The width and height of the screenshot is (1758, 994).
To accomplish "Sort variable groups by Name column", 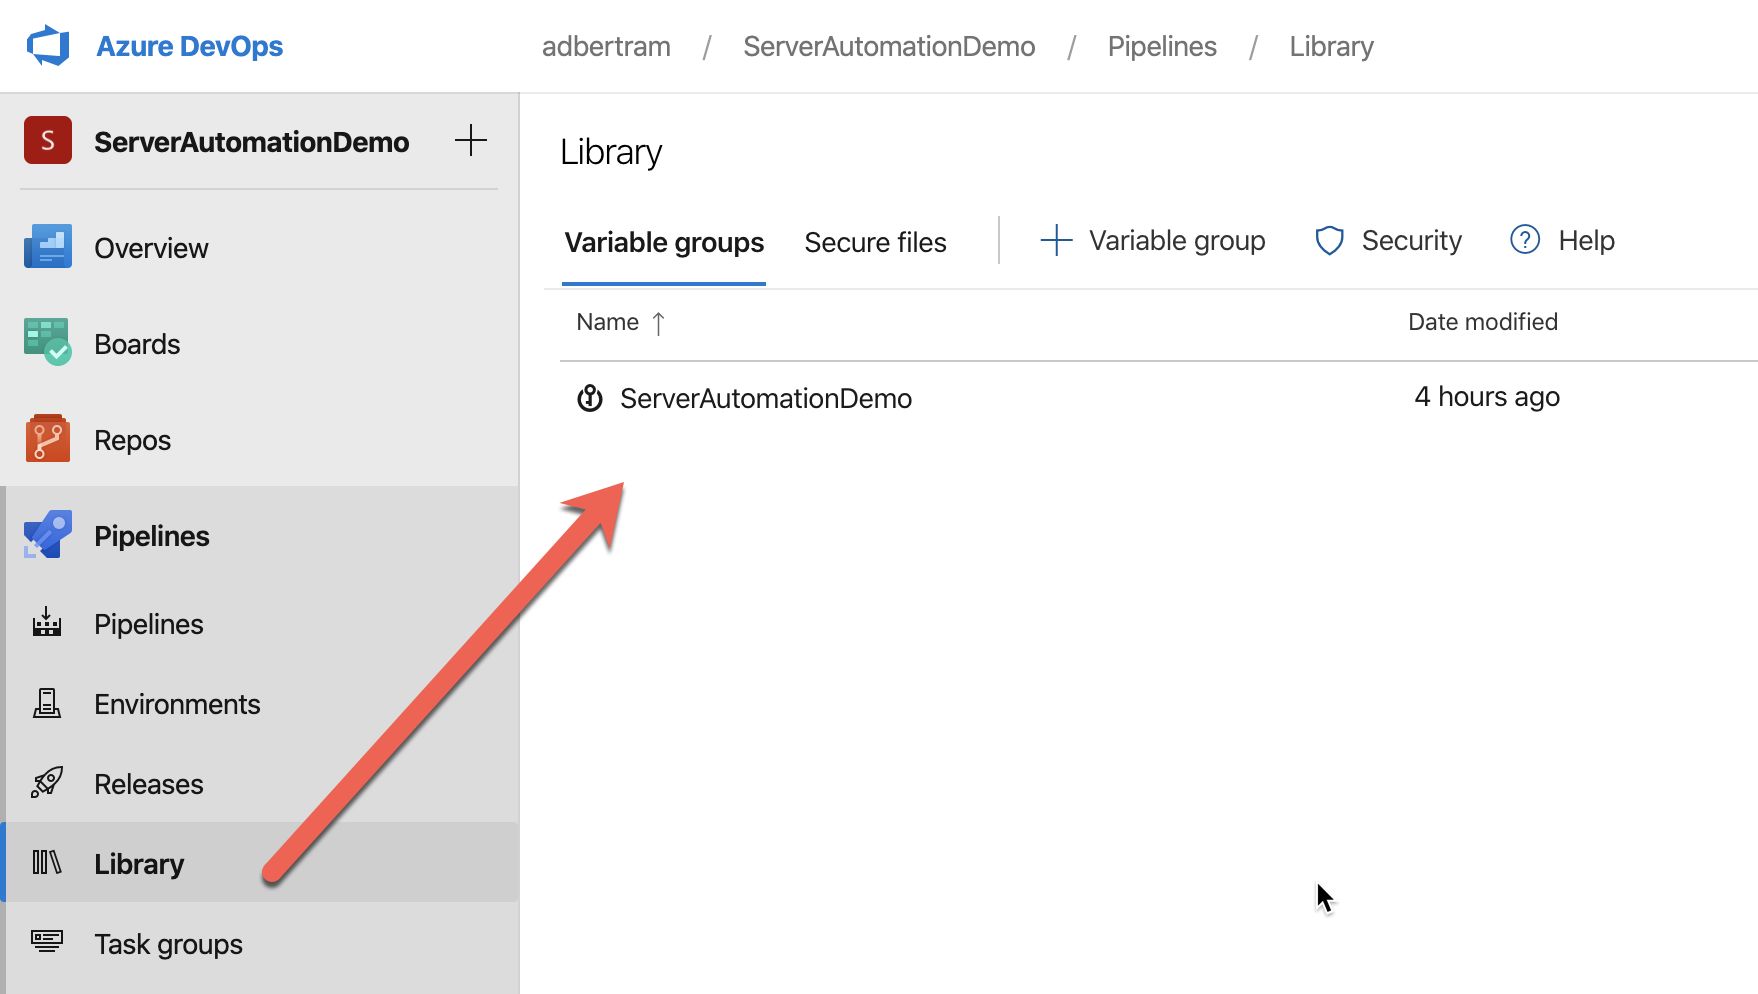I will pos(608,322).
